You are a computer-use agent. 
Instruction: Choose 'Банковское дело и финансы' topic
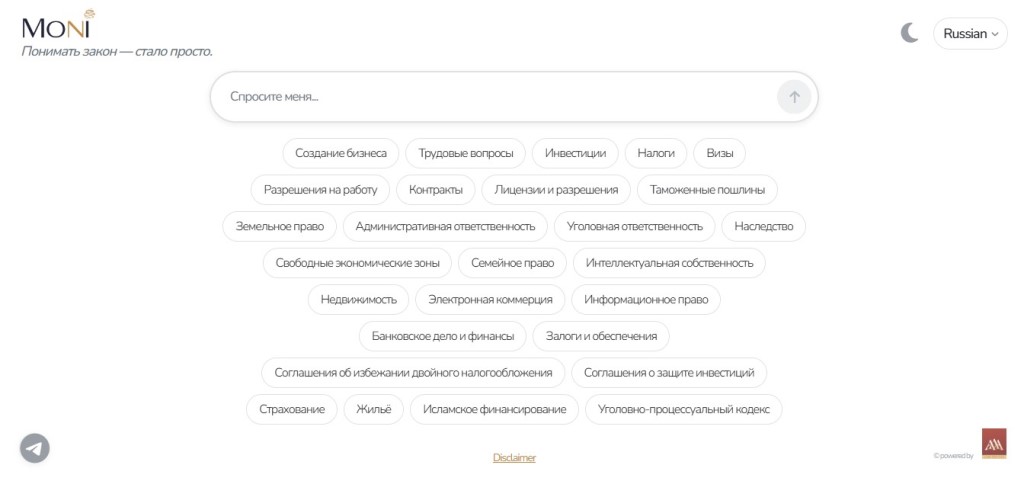tap(442, 336)
